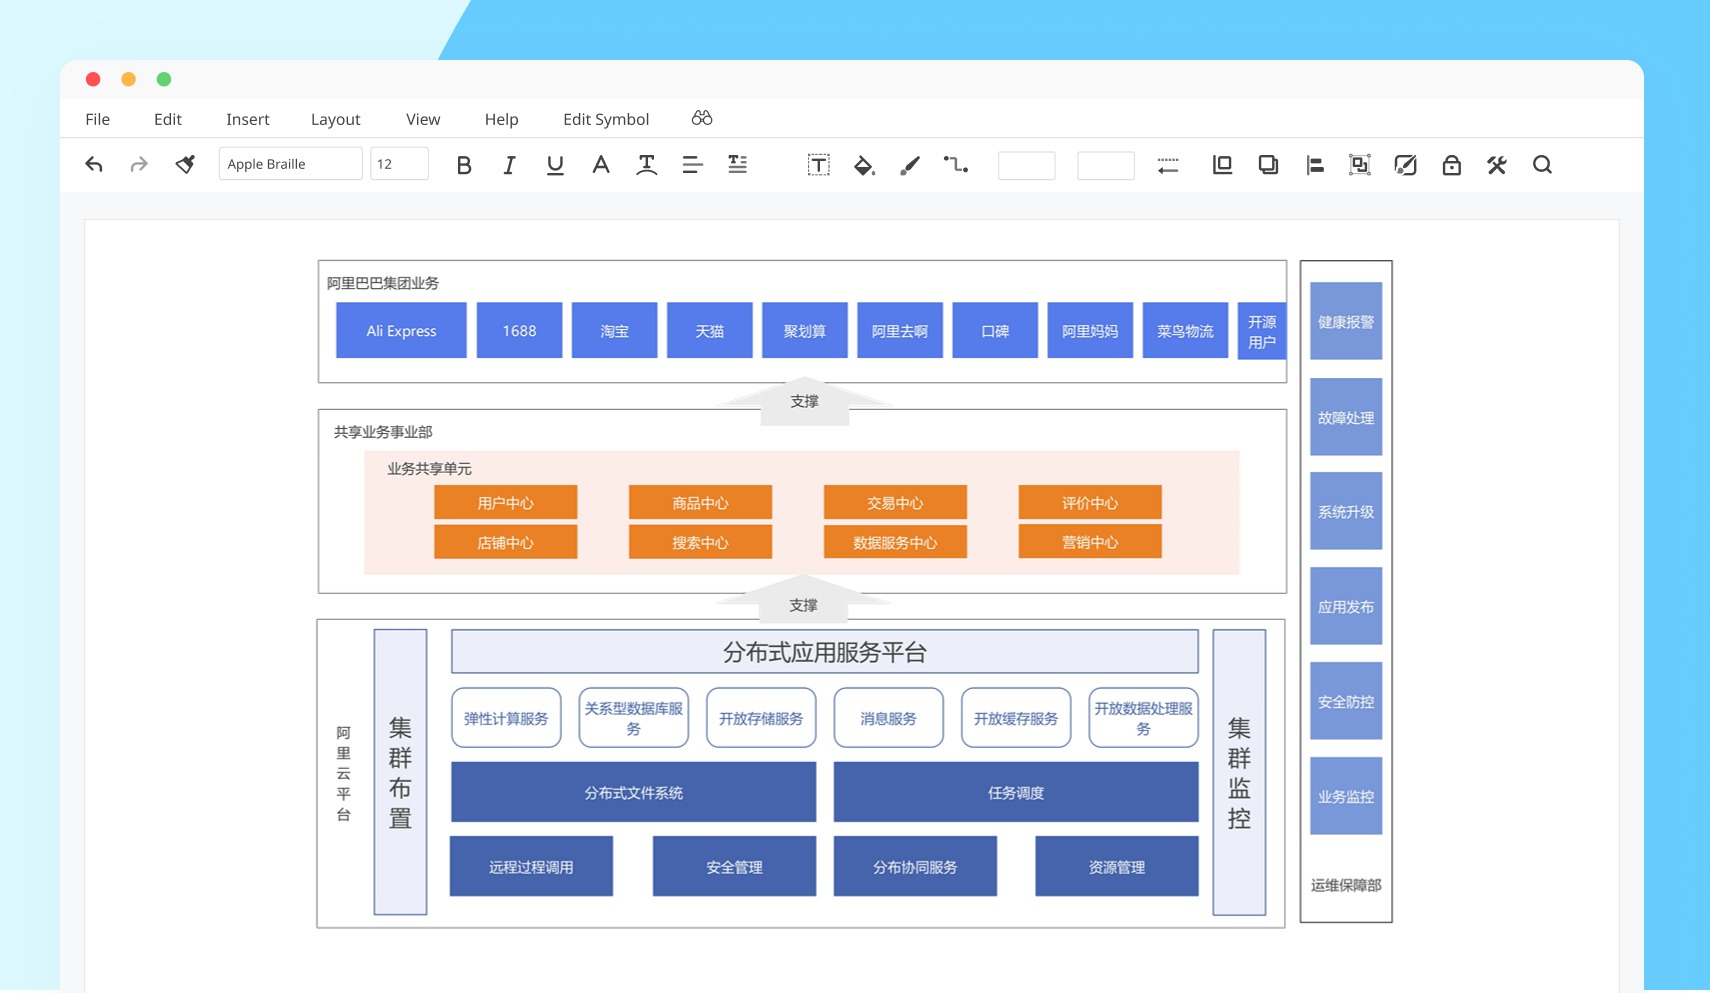Click the send to back icon
The height and width of the screenshot is (993, 1710).
click(x=1268, y=165)
